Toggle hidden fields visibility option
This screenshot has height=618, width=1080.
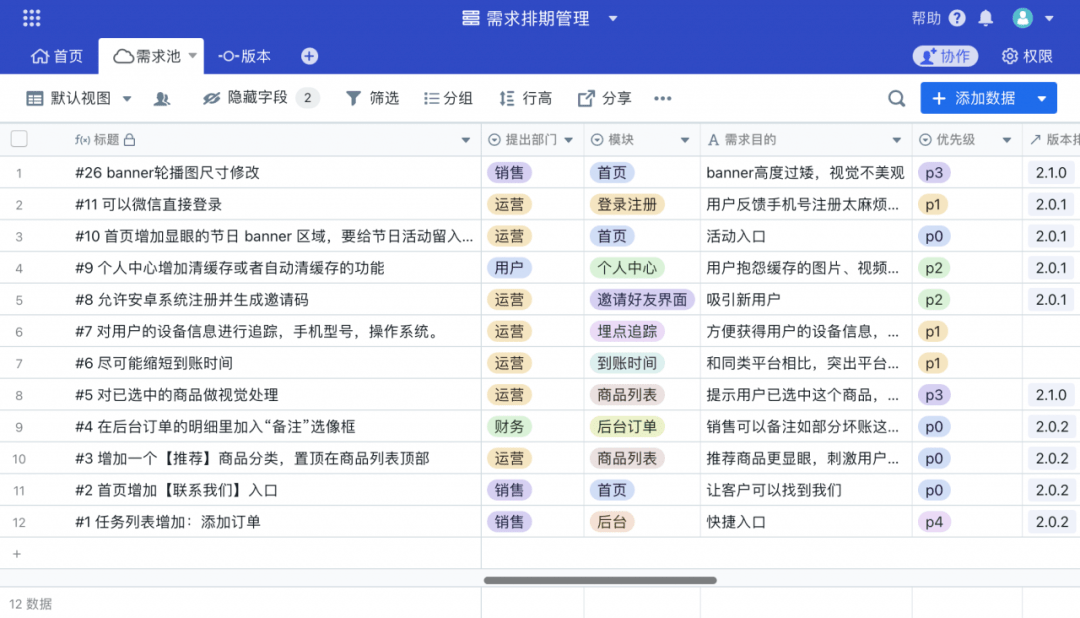(258, 98)
